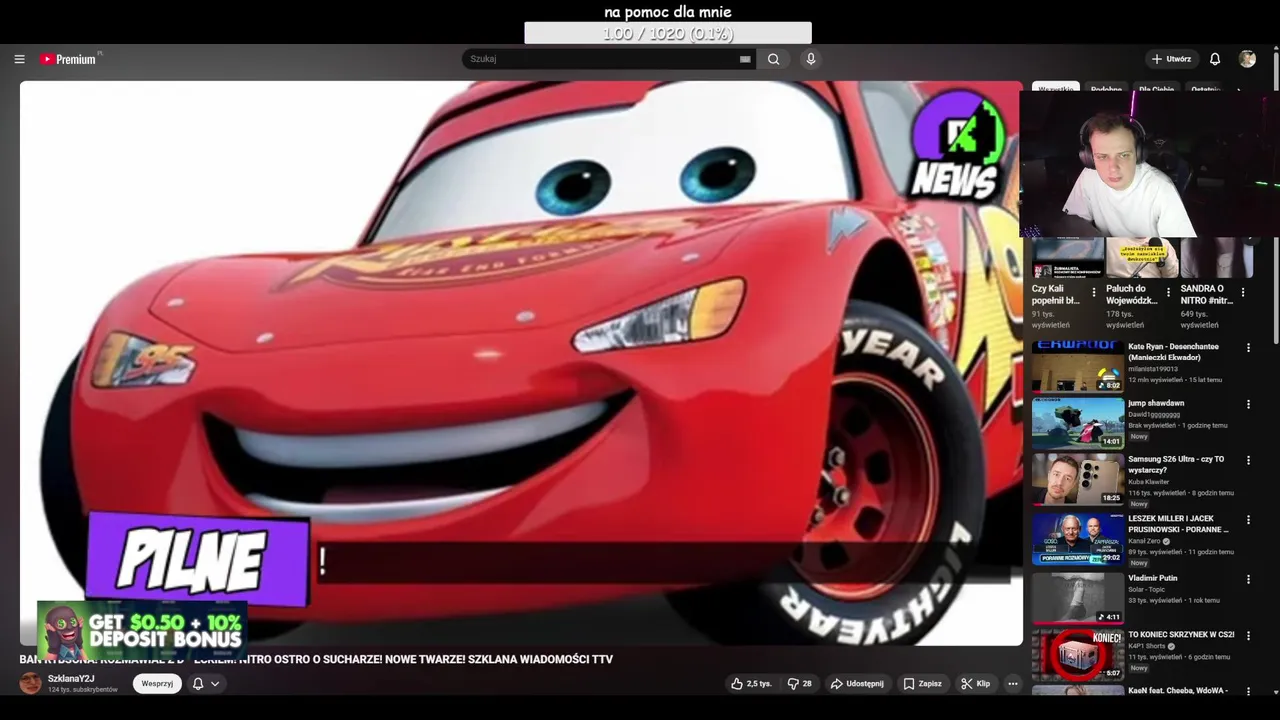Open options for 'Paluch do Wojewódzk' short

pos(1168,293)
